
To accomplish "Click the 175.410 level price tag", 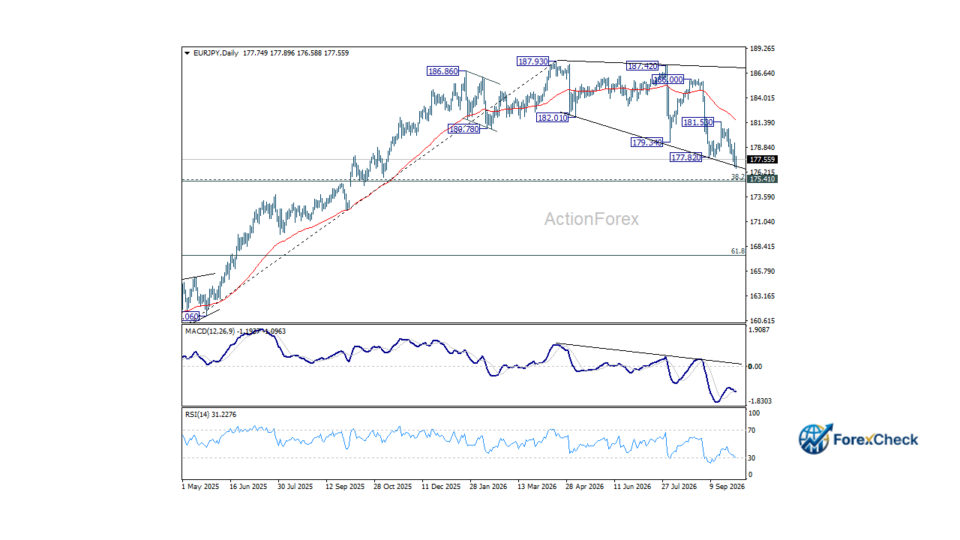I will [762, 179].
